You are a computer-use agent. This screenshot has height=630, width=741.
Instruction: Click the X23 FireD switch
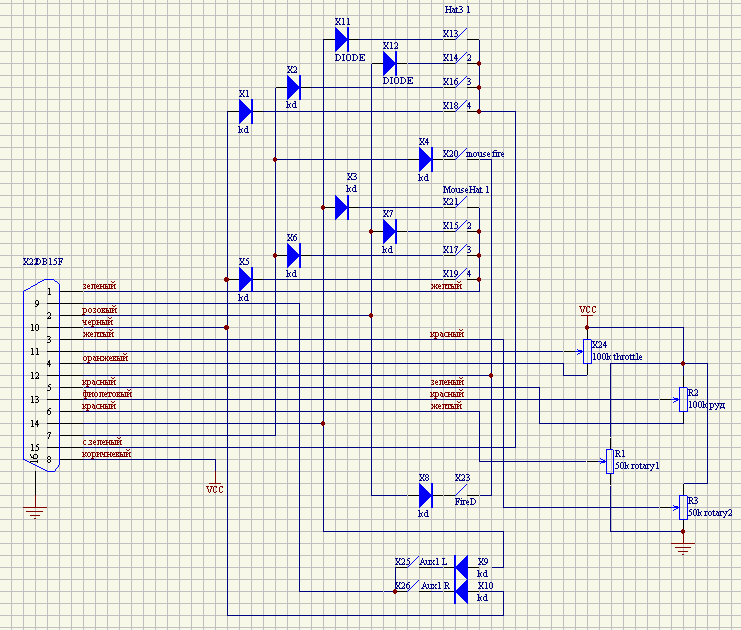[462, 490]
